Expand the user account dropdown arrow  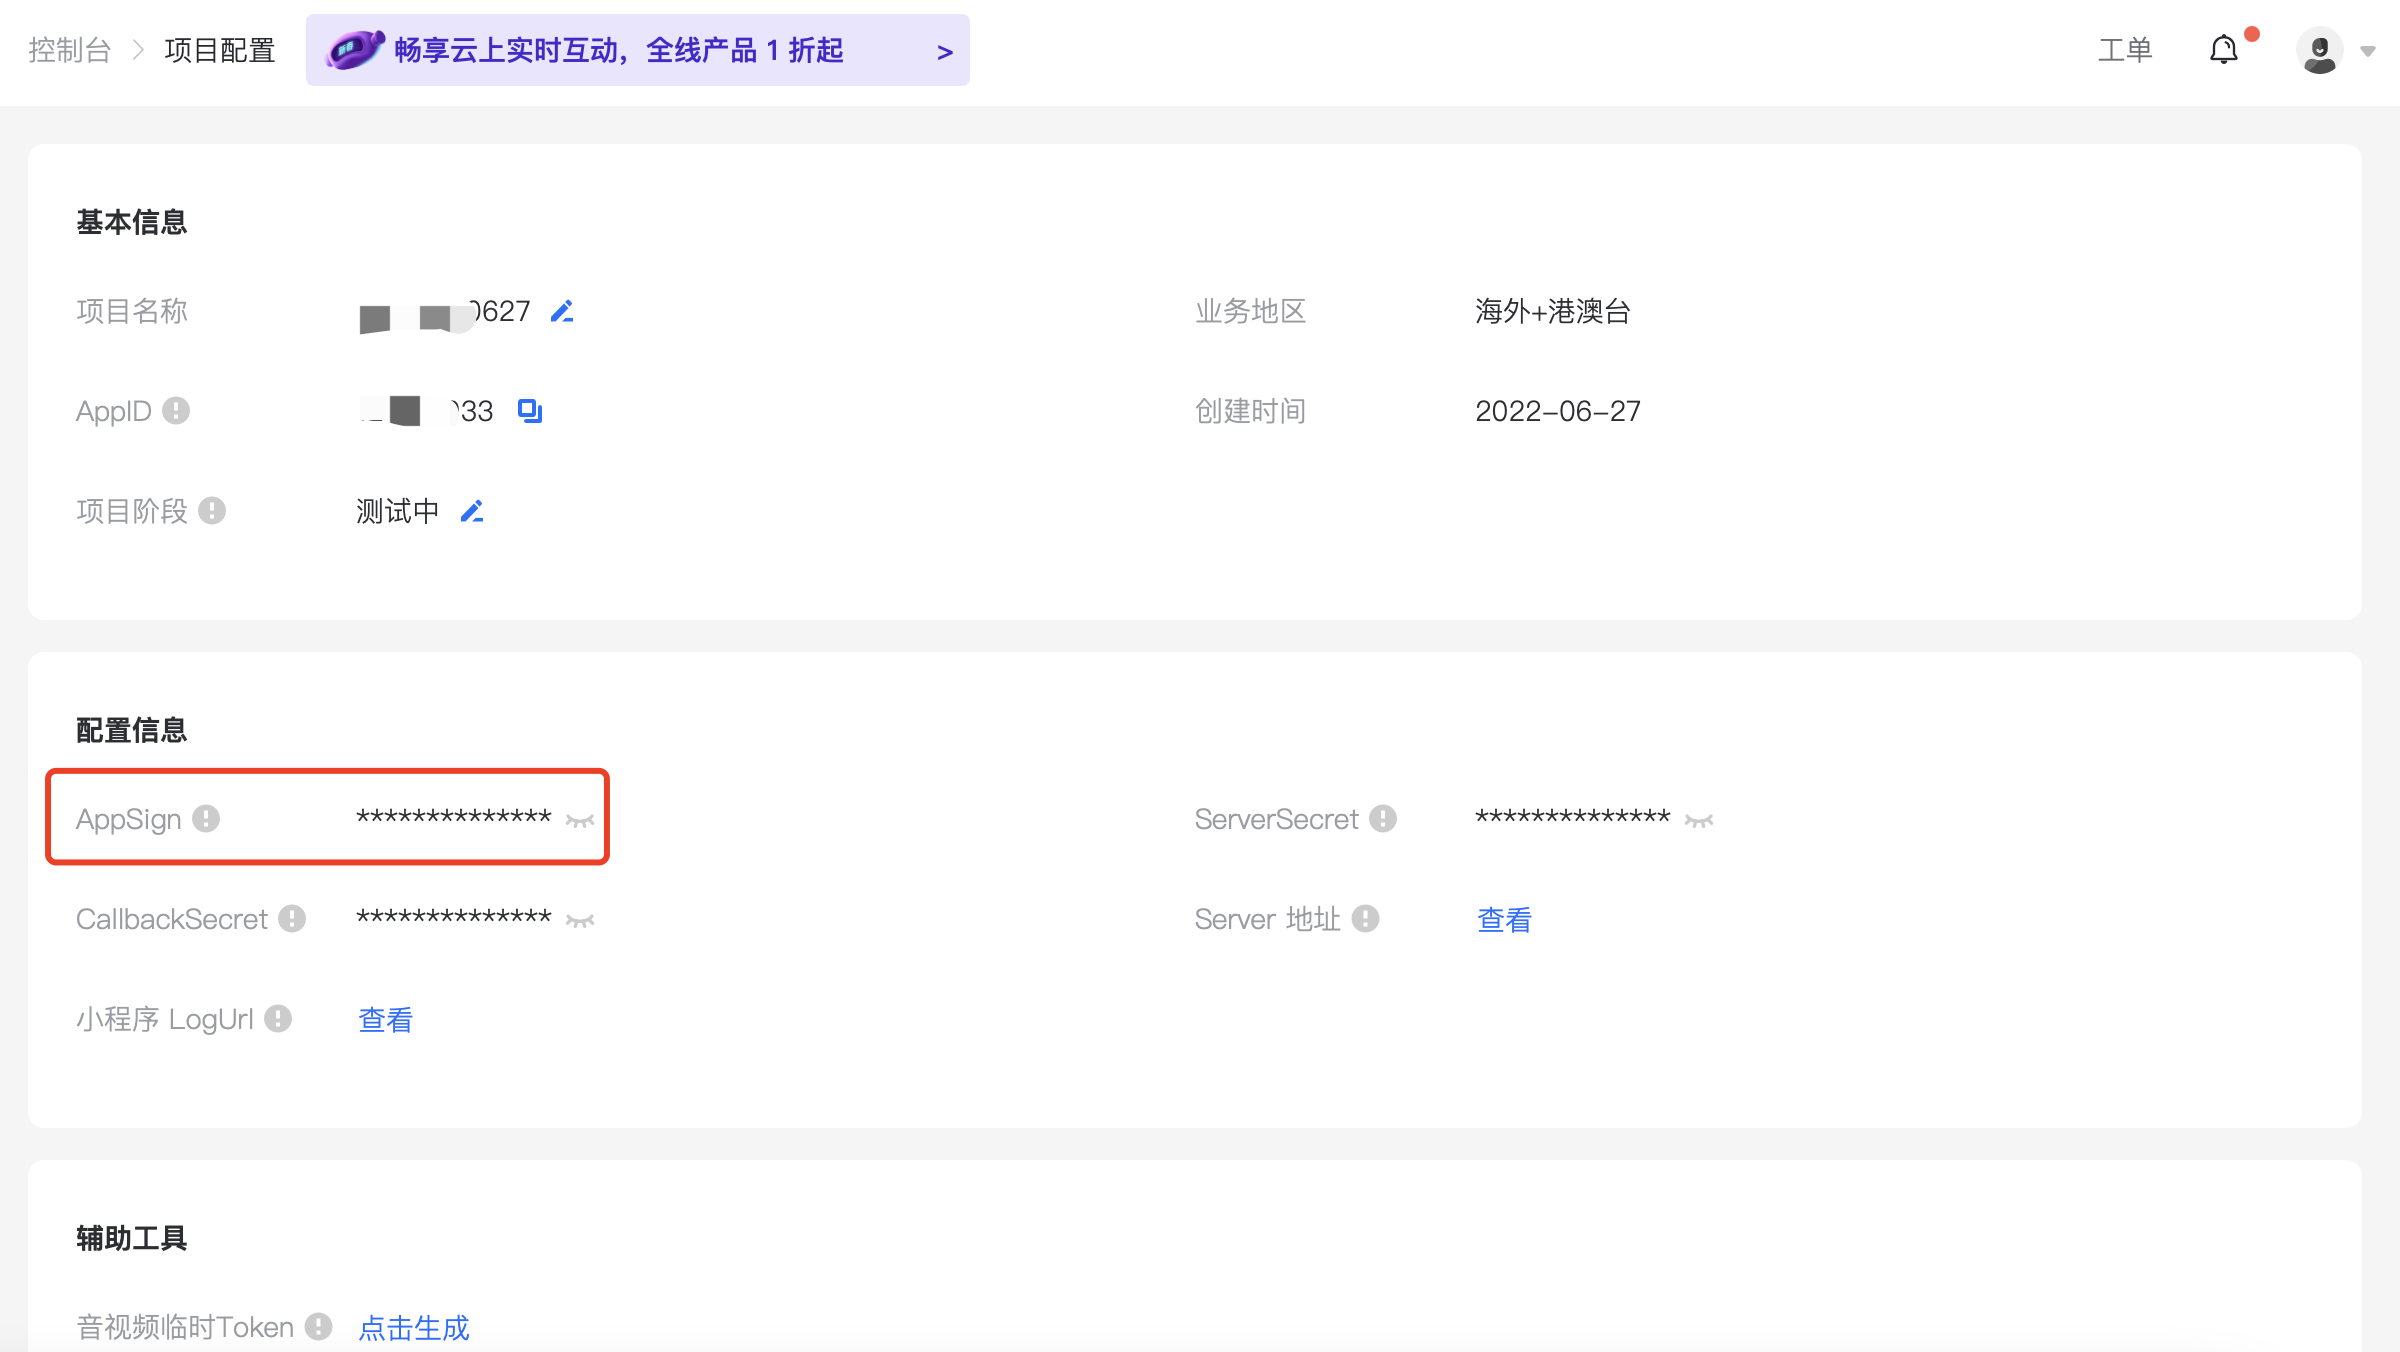coord(2367,51)
